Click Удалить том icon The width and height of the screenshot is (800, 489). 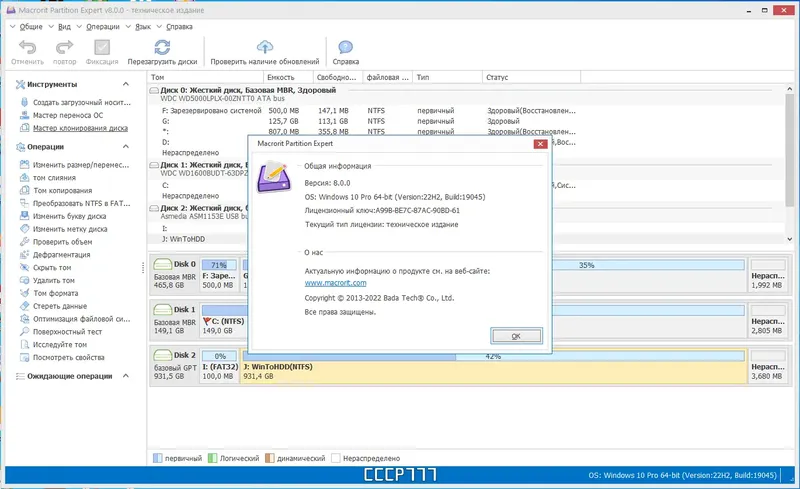click(24, 280)
